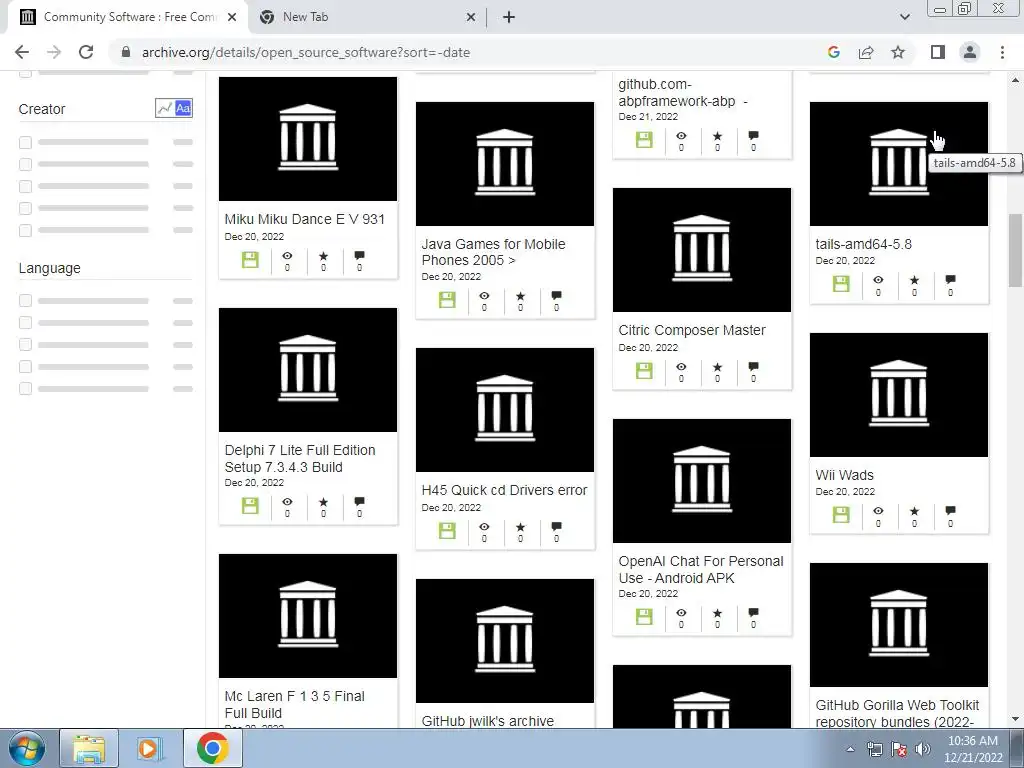Open the Windows Start menu
Viewport: 1024px width, 768px height.
pyautogui.click(x=27, y=748)
